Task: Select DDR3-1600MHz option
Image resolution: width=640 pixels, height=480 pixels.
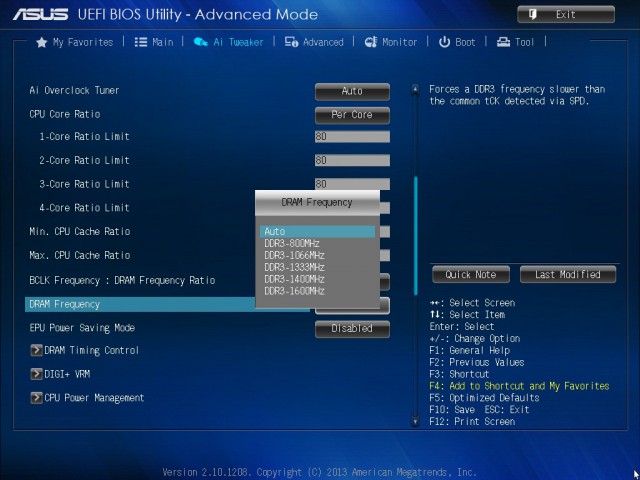Action: [x=294, y=291]
